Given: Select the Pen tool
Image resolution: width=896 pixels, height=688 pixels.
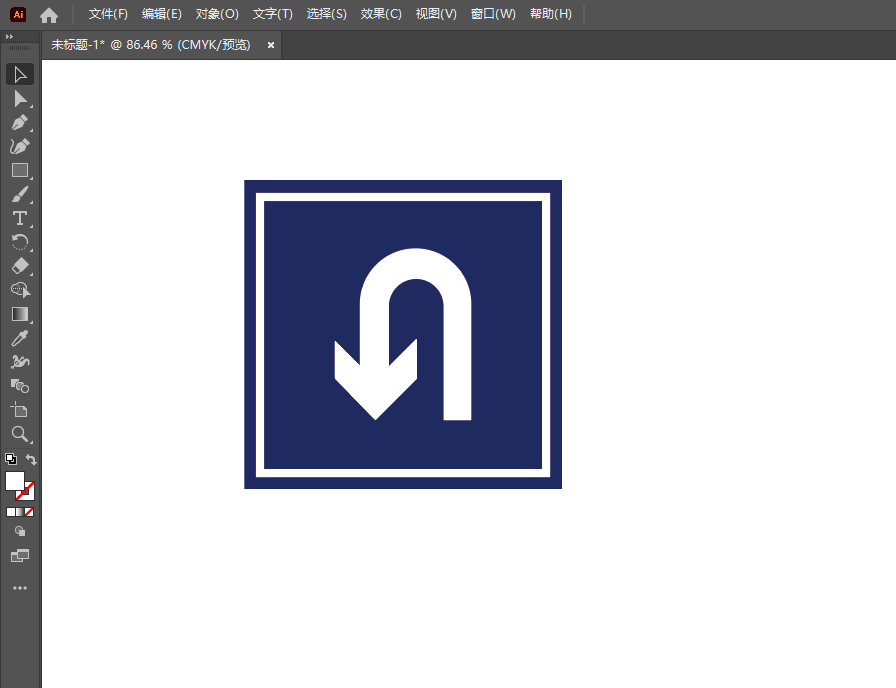Looking at the screenshot, I should click(x=20, y=122).
